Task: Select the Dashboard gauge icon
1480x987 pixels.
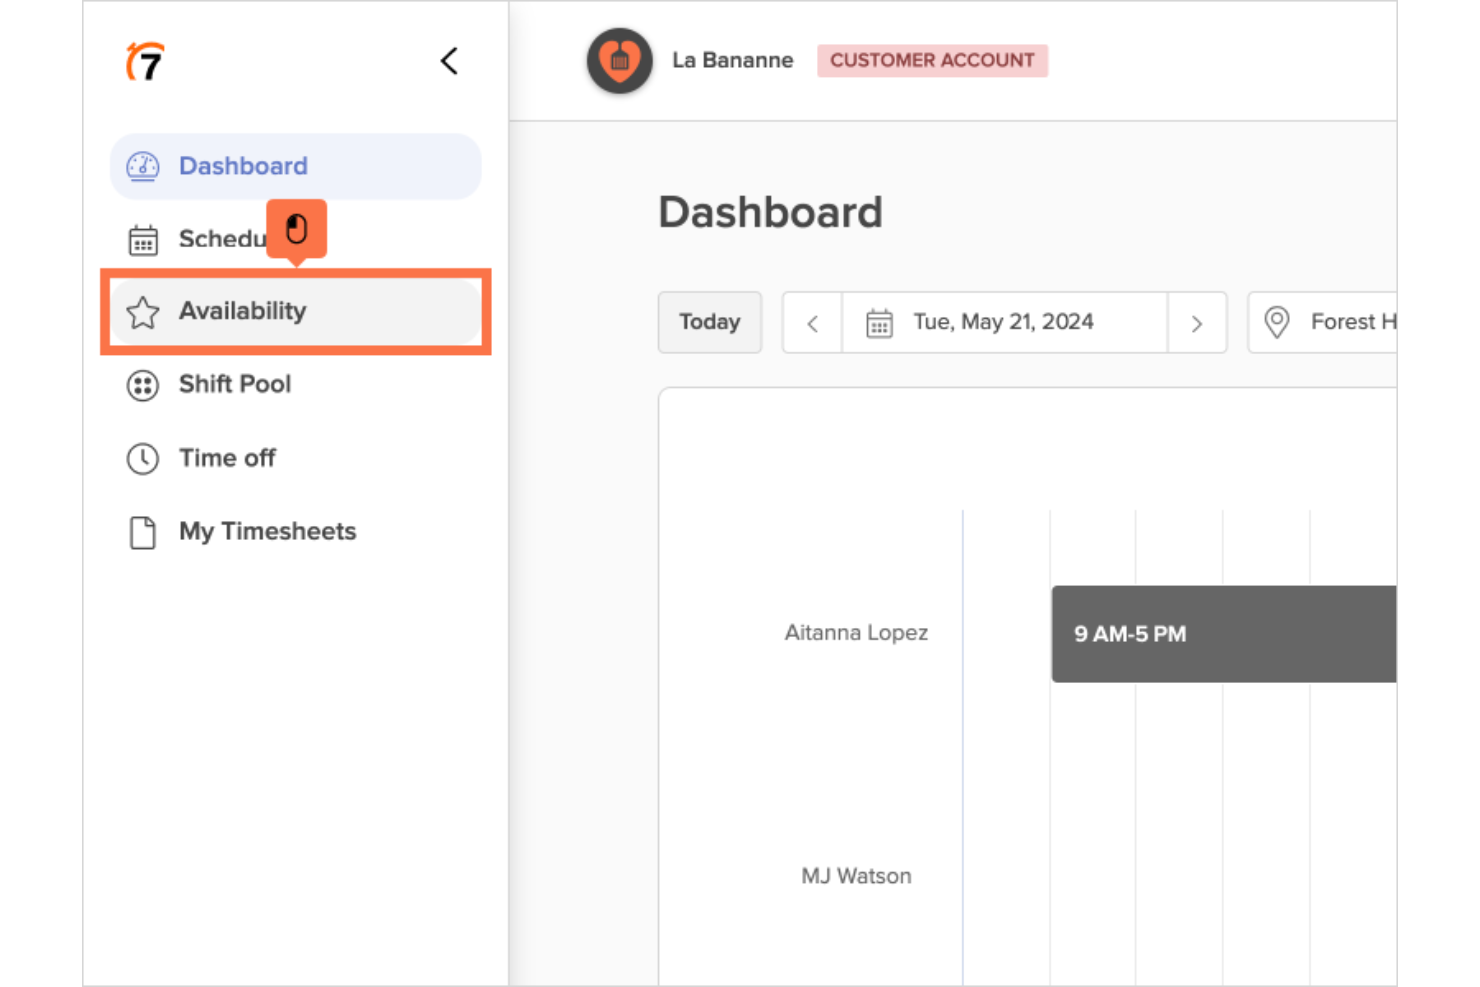Action: pos(142,166)
